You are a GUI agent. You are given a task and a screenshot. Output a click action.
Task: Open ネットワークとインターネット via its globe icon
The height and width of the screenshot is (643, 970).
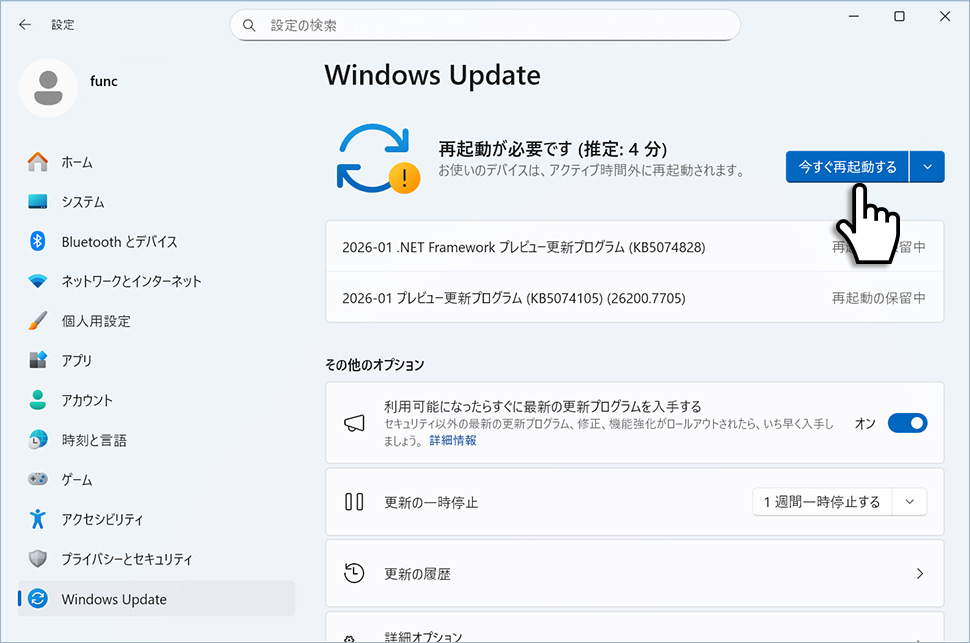(38, 281)
